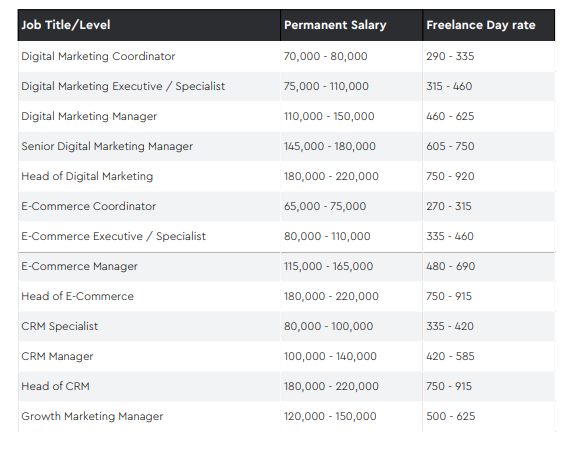Viewport: 569px width, 457px height.
Task: Select the E-Commerce Manager row title
Action: [x=79, y=266]
